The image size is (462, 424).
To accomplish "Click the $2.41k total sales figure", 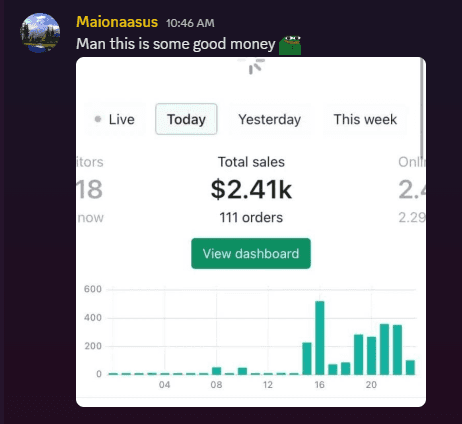I will pos(251,189).
